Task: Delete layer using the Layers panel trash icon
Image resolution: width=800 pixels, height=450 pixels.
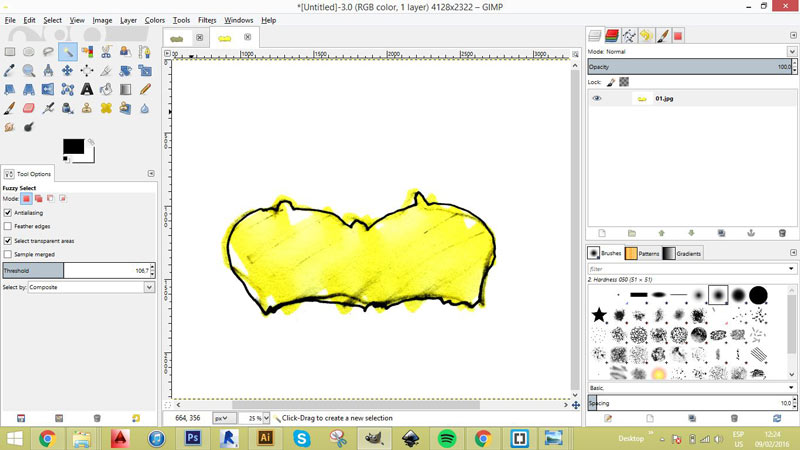Action: 782,233
